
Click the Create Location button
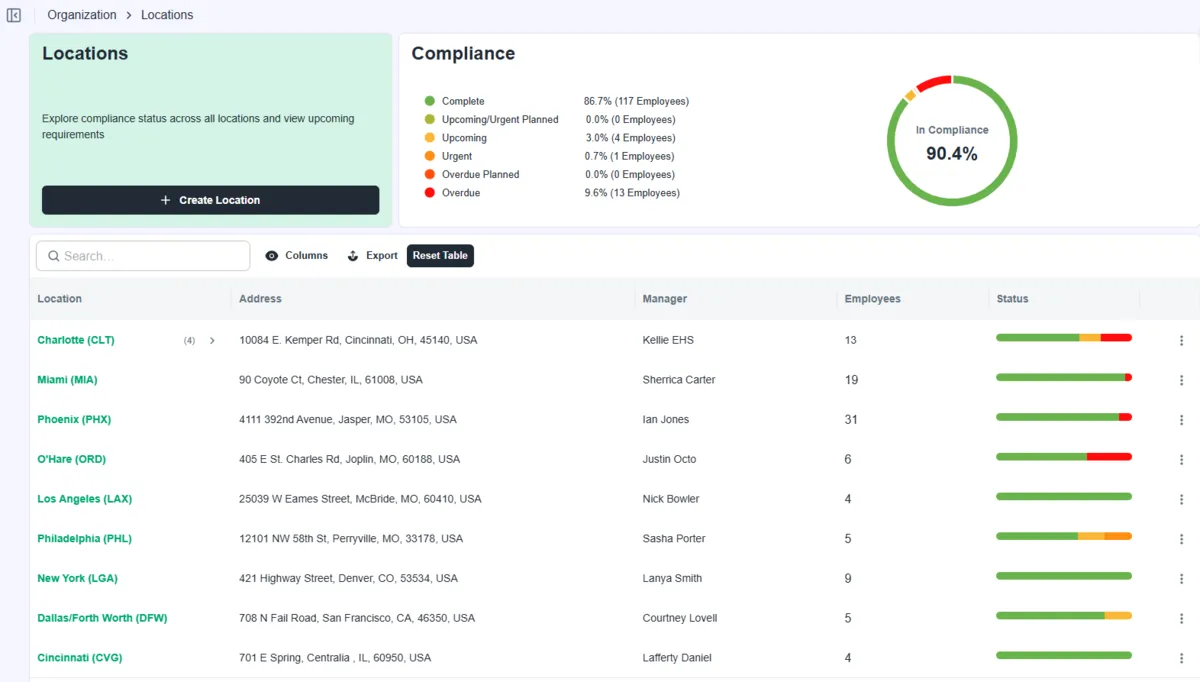click(x=210, y=200)
